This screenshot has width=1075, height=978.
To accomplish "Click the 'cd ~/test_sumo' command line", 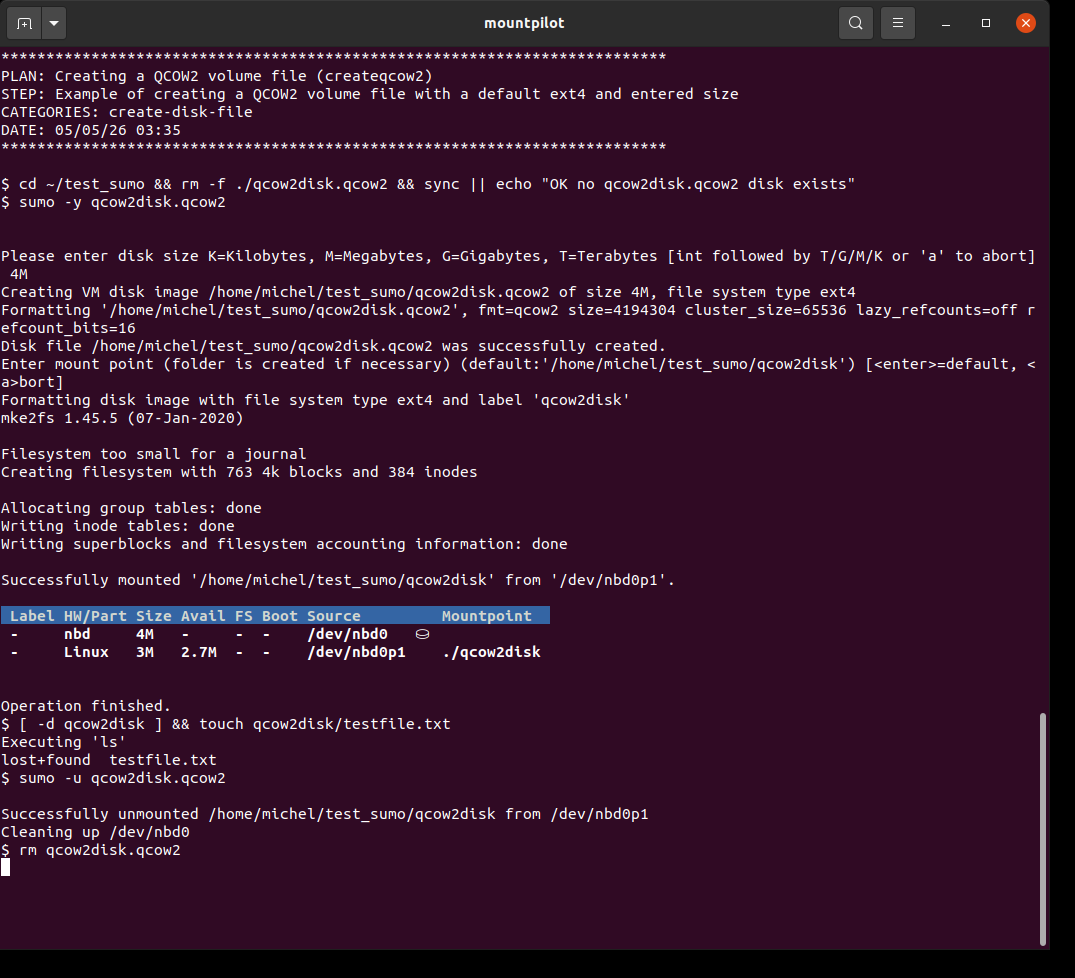I will click(x=428, y=184).
